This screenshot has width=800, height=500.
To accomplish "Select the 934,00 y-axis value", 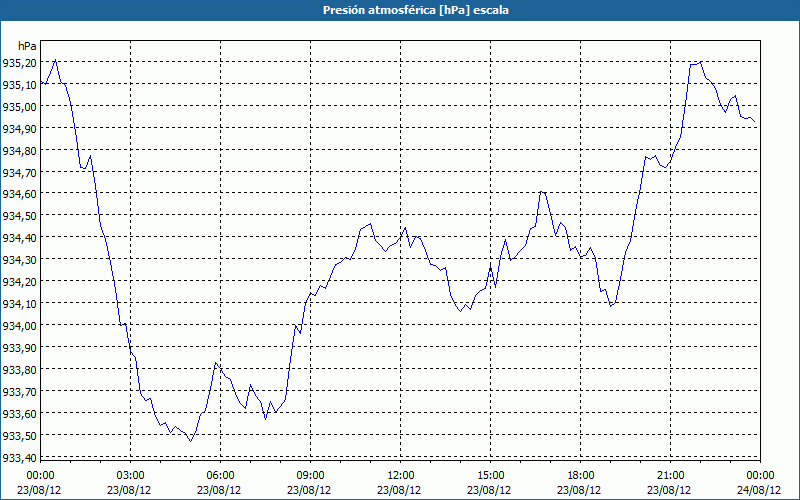I will (x=18, y=326).
